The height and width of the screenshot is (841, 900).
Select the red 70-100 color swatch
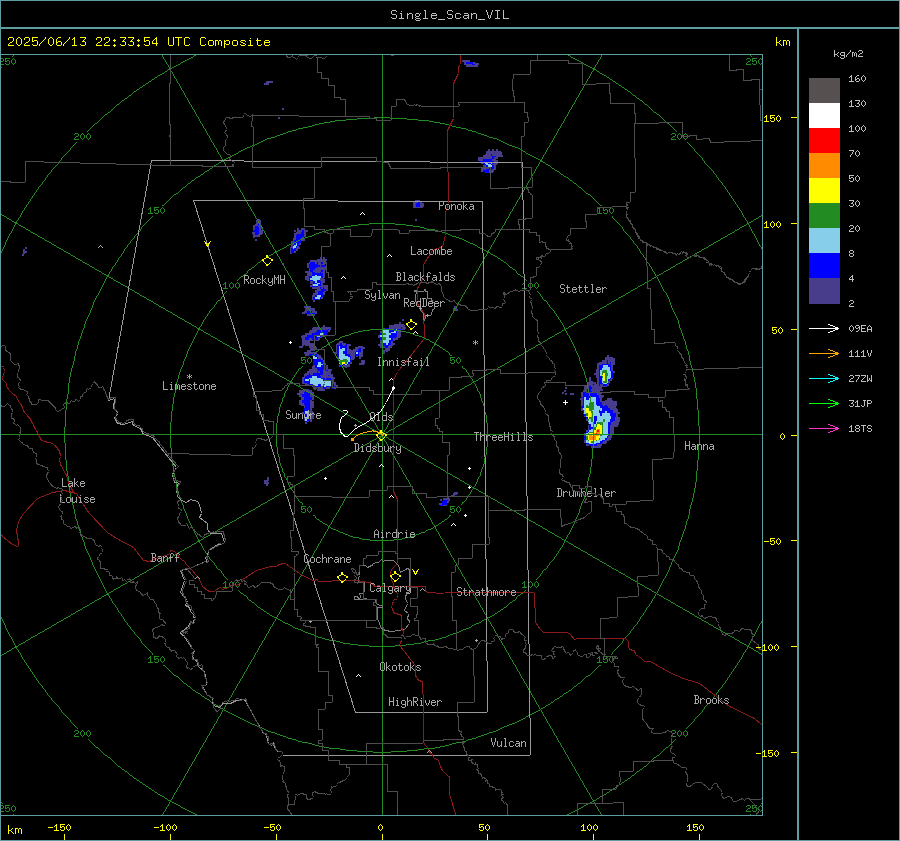pos(824,141)
